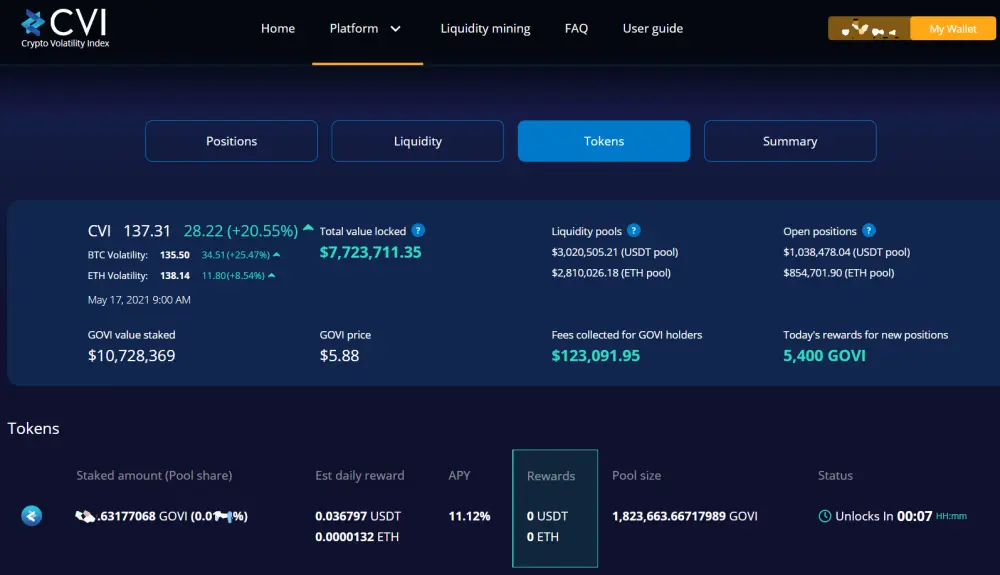Expand the Platform dropdown chevron
Image resolution: width=1000 pixels, height=575 pixels.
click(x=395, y=29)
